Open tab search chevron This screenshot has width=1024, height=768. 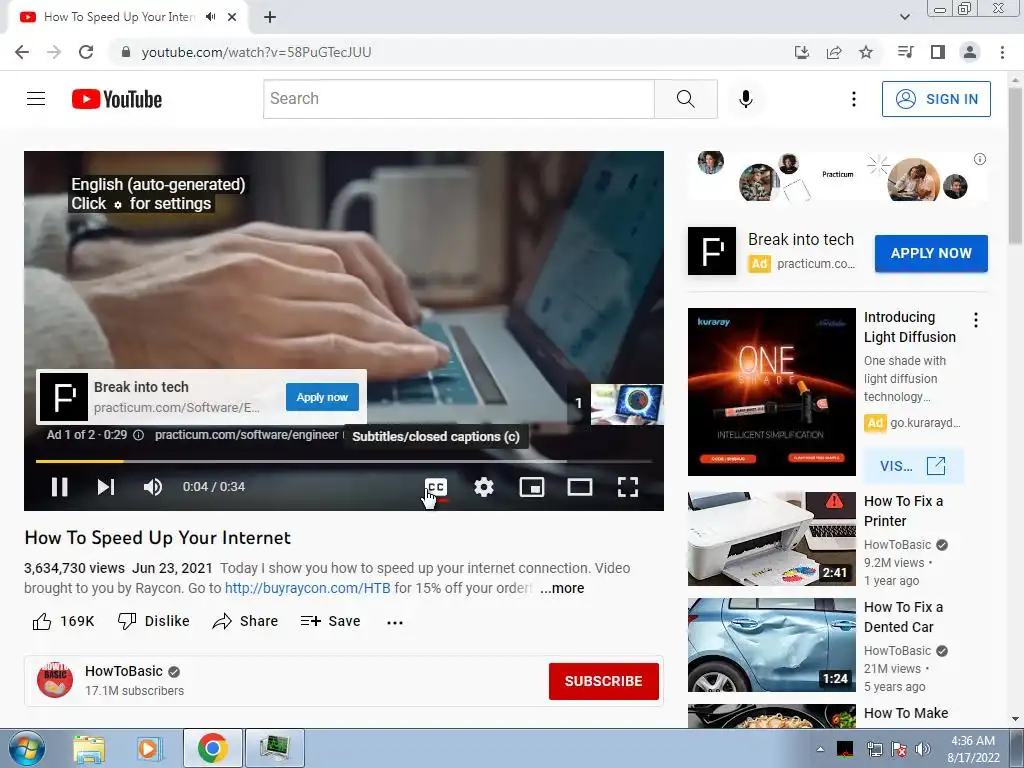click(904, 17)
